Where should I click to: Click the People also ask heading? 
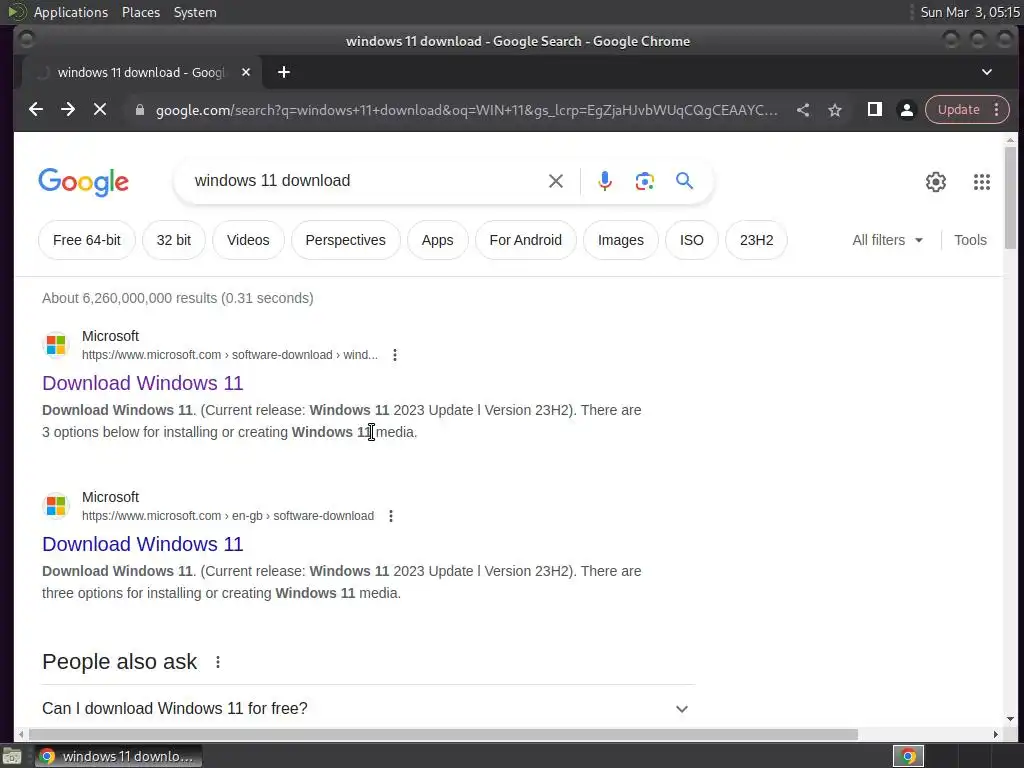pyautogui.click(x=120, y=662)
